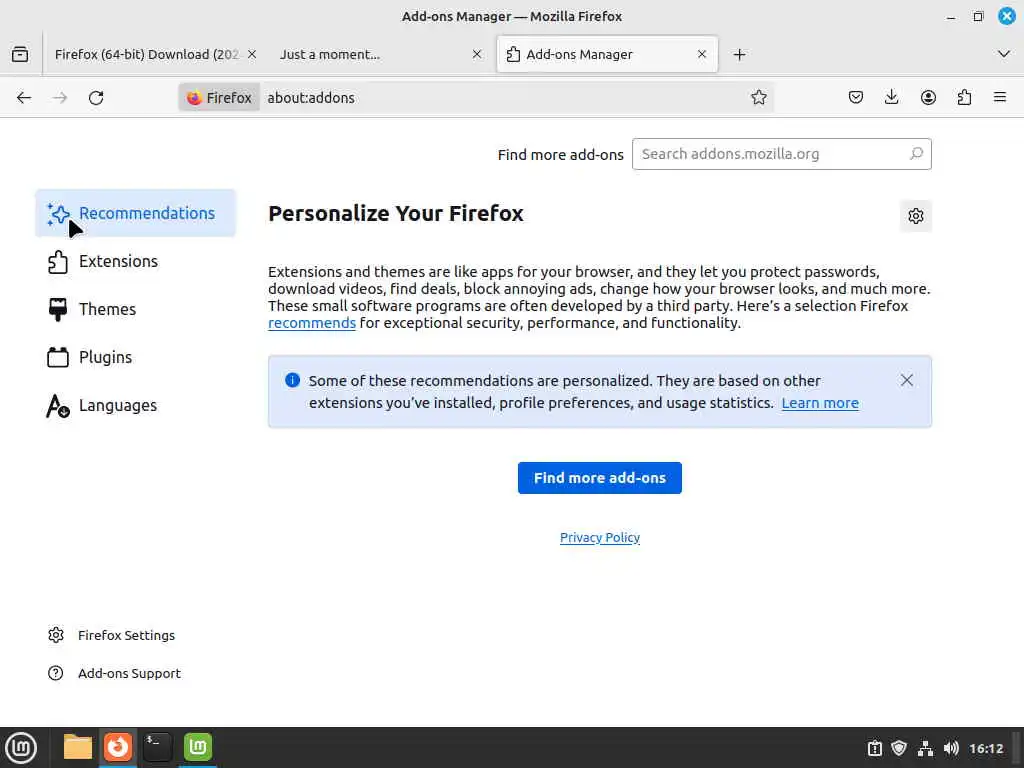Image resolution: width=1024 pixels, height=768 pixels.
Task: Open Tools for all add-ons gear
Action: 916,216
